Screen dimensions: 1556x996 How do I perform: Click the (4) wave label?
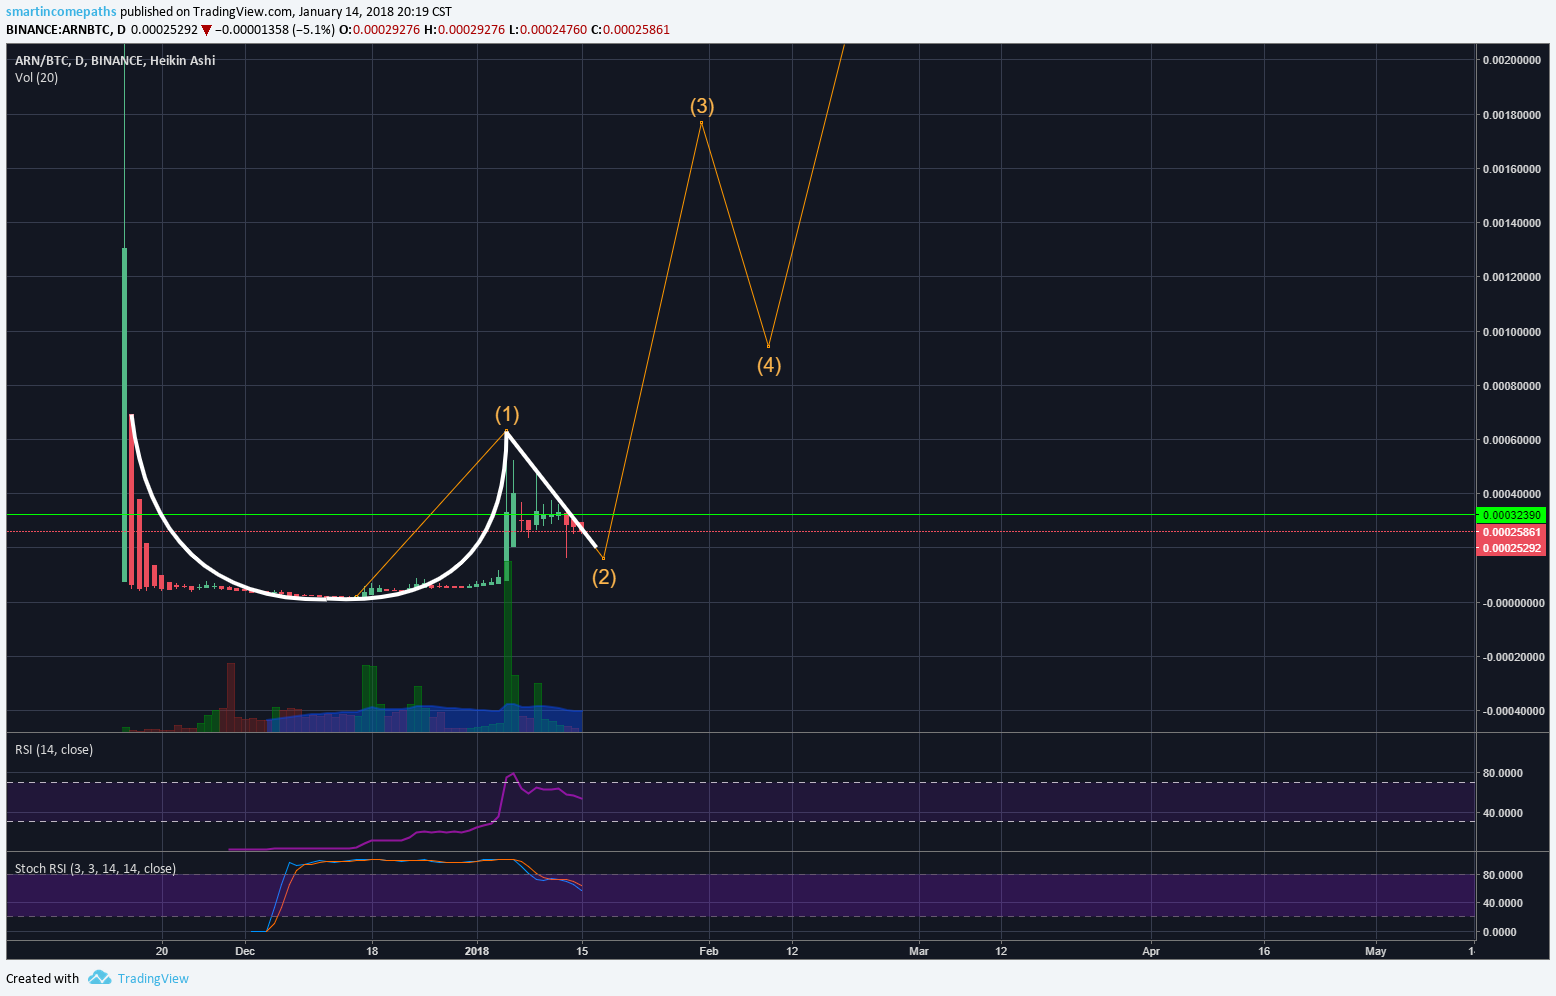(x=769, y=365)
